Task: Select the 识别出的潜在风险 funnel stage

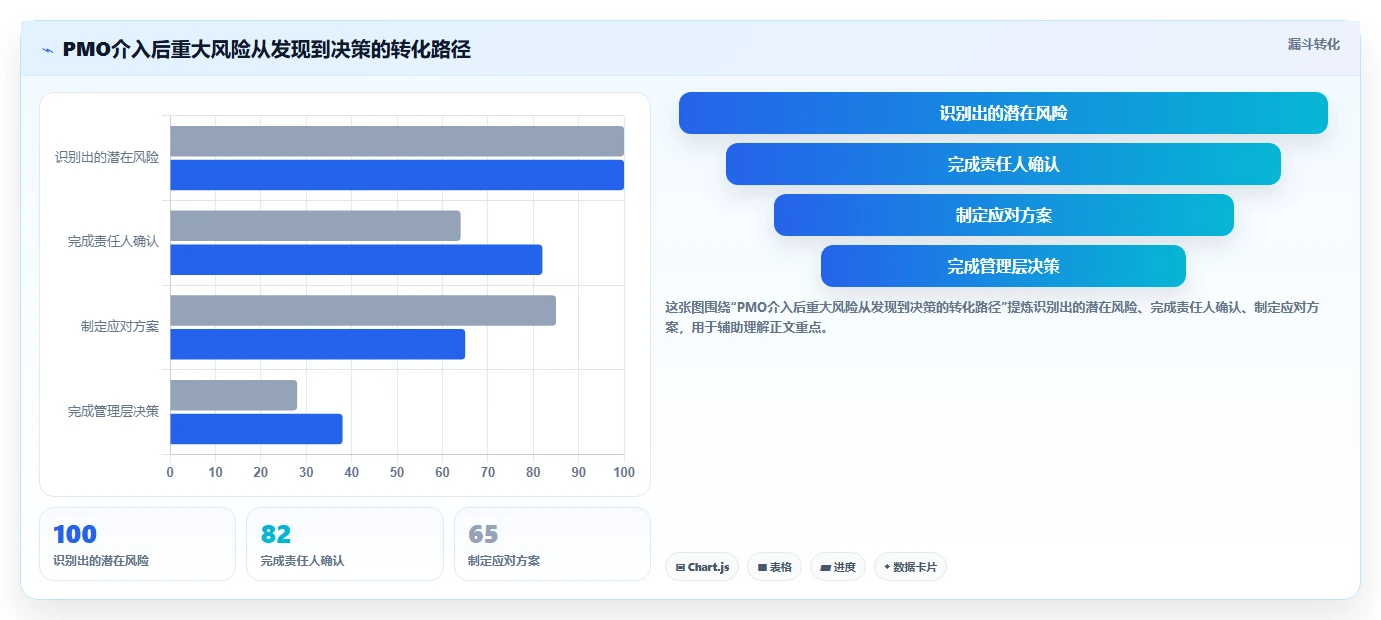Action: (1003, 113)
